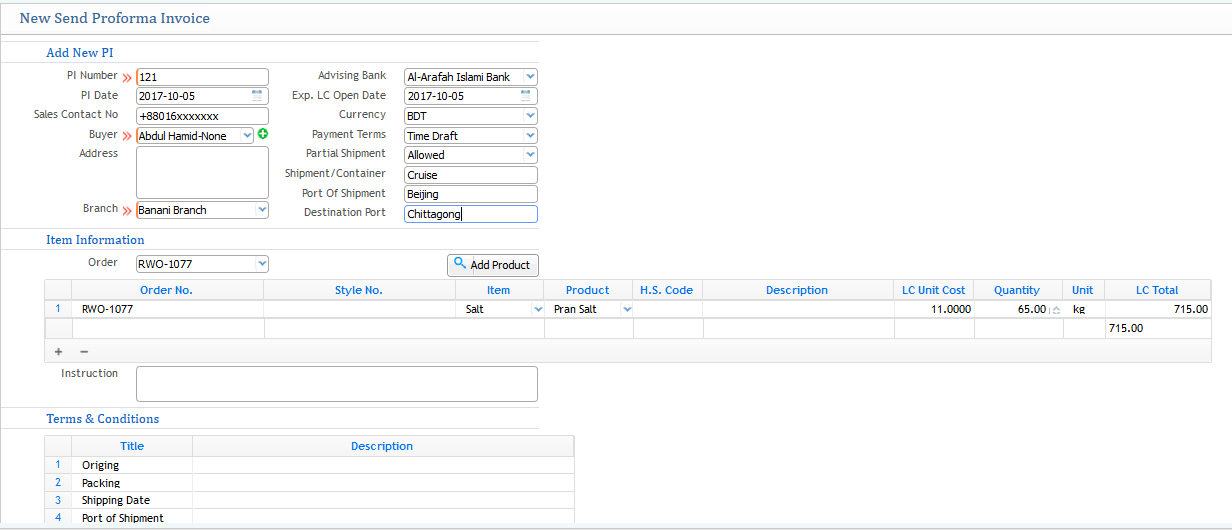Sort by Order No. column header

point(167,290)
